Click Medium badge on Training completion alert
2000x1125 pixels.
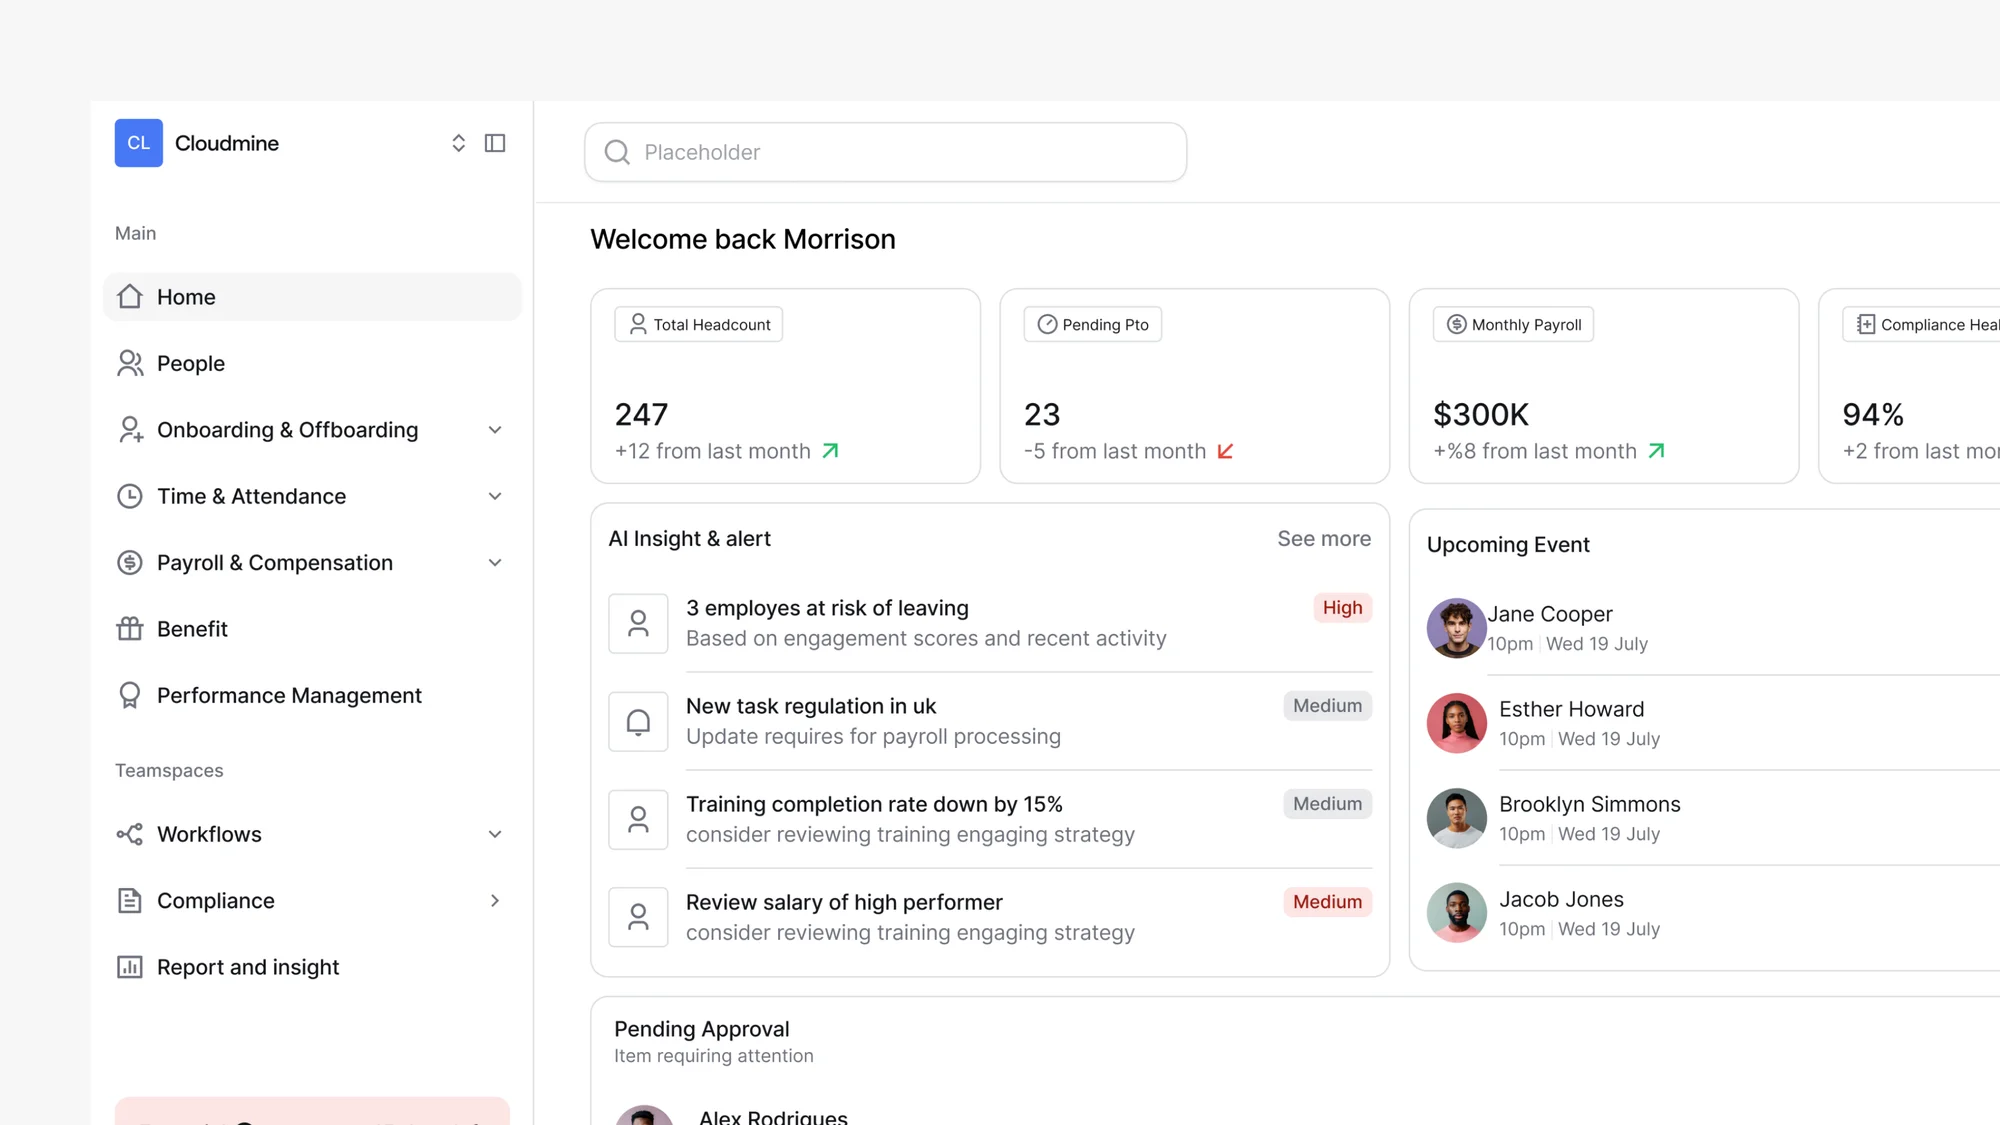pos(1328,804)
